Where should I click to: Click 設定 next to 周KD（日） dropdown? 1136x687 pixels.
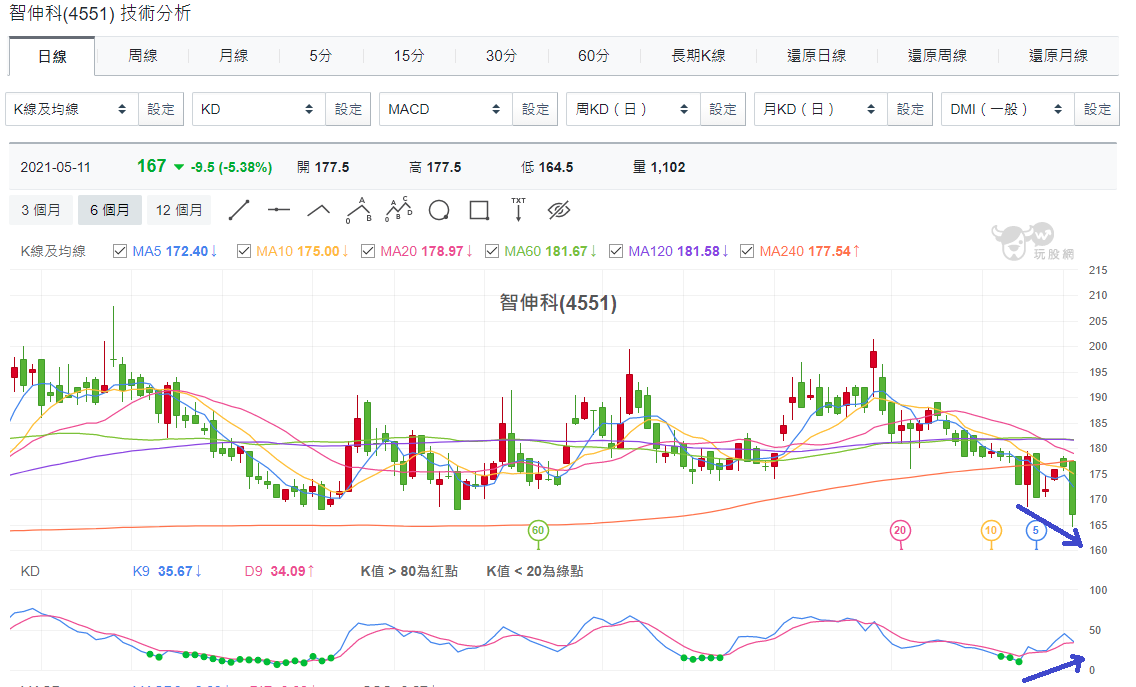click(x=723, y=109)
